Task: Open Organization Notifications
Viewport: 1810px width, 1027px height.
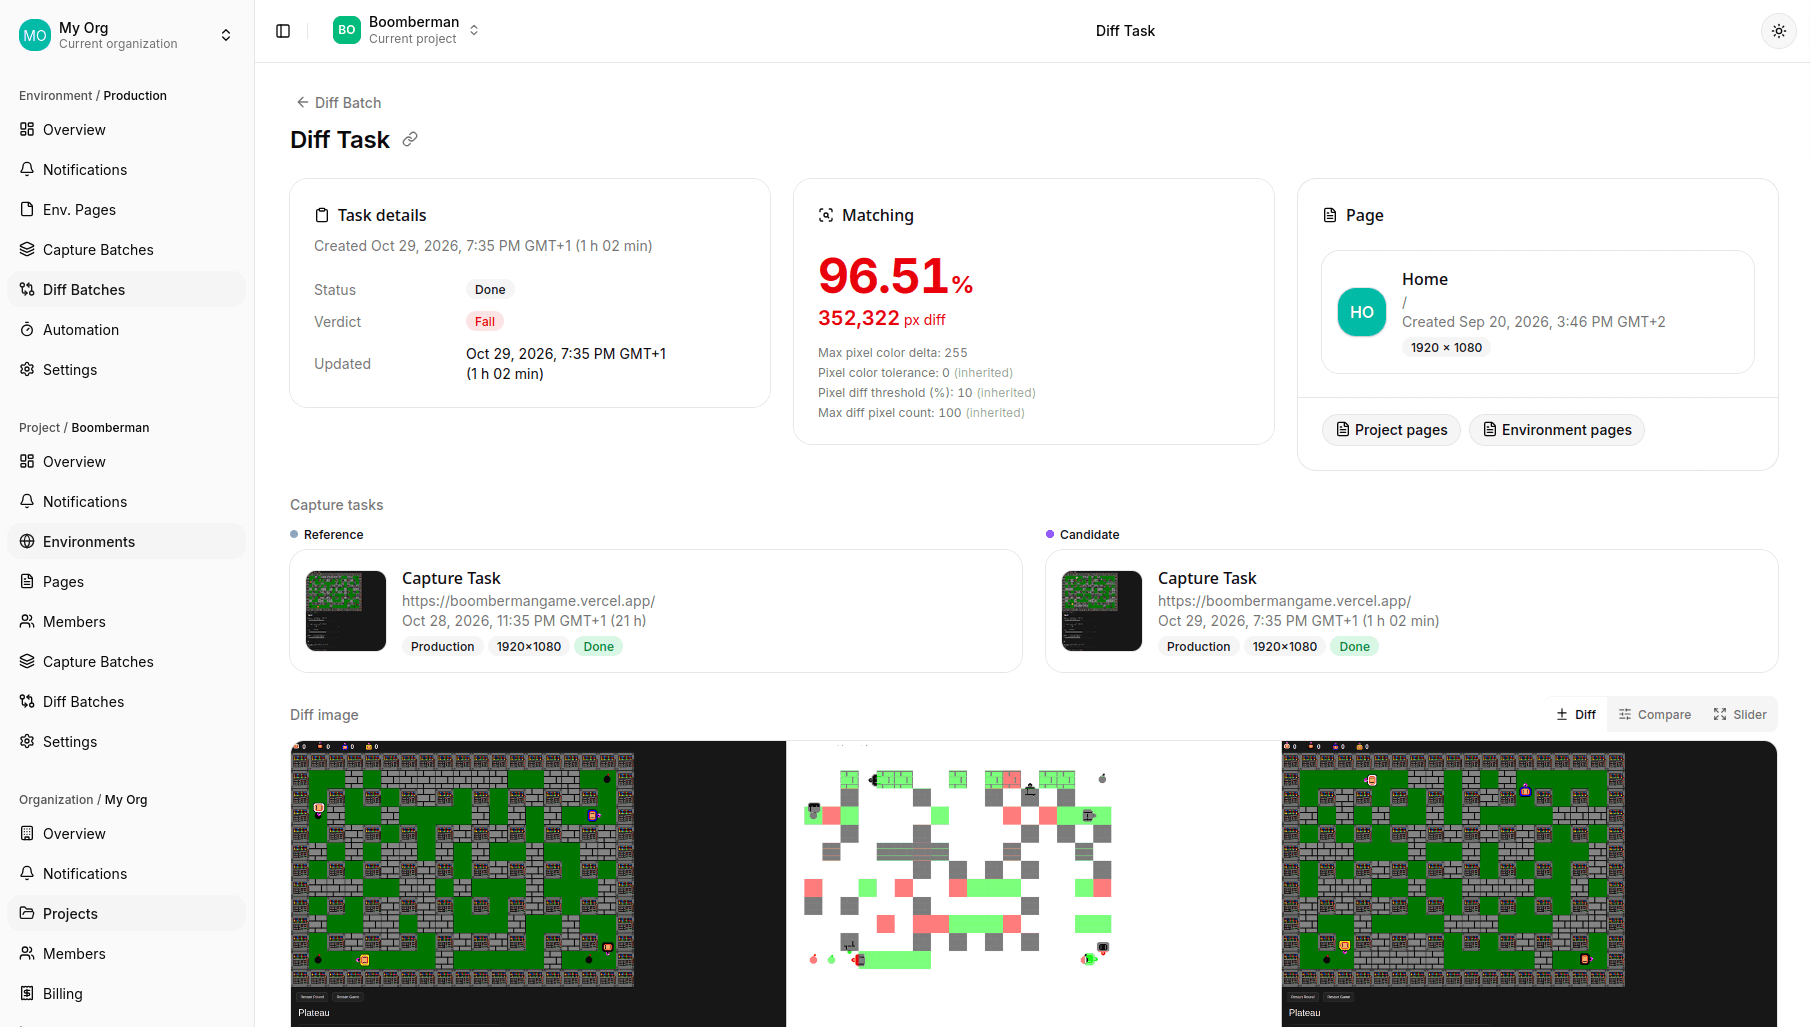Action: pos(127,874)
